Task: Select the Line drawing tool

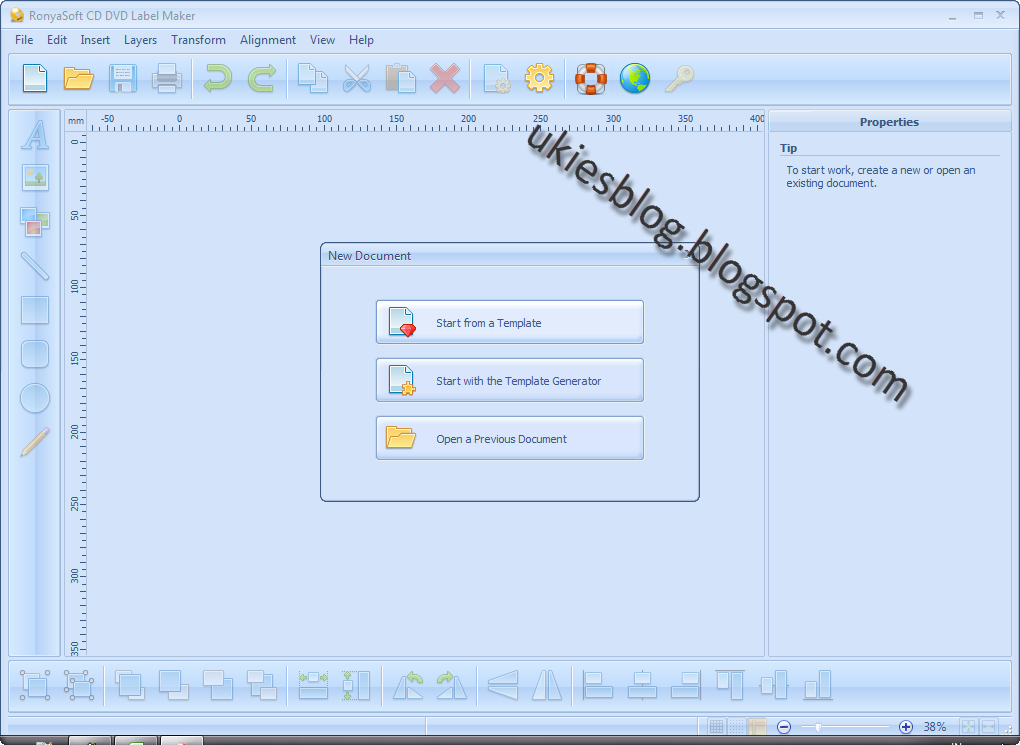Action: [34, 267]
